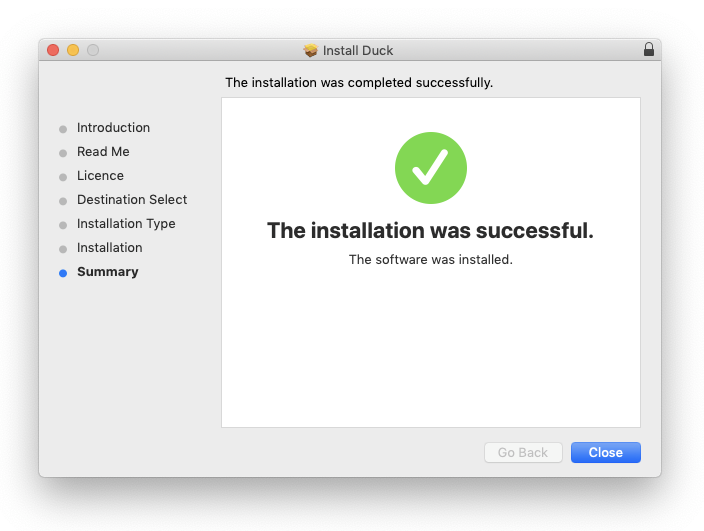This screenshot has width=704, height=531.
Task: Click the Introduction step bullet
Action: [x=63, y=129]
